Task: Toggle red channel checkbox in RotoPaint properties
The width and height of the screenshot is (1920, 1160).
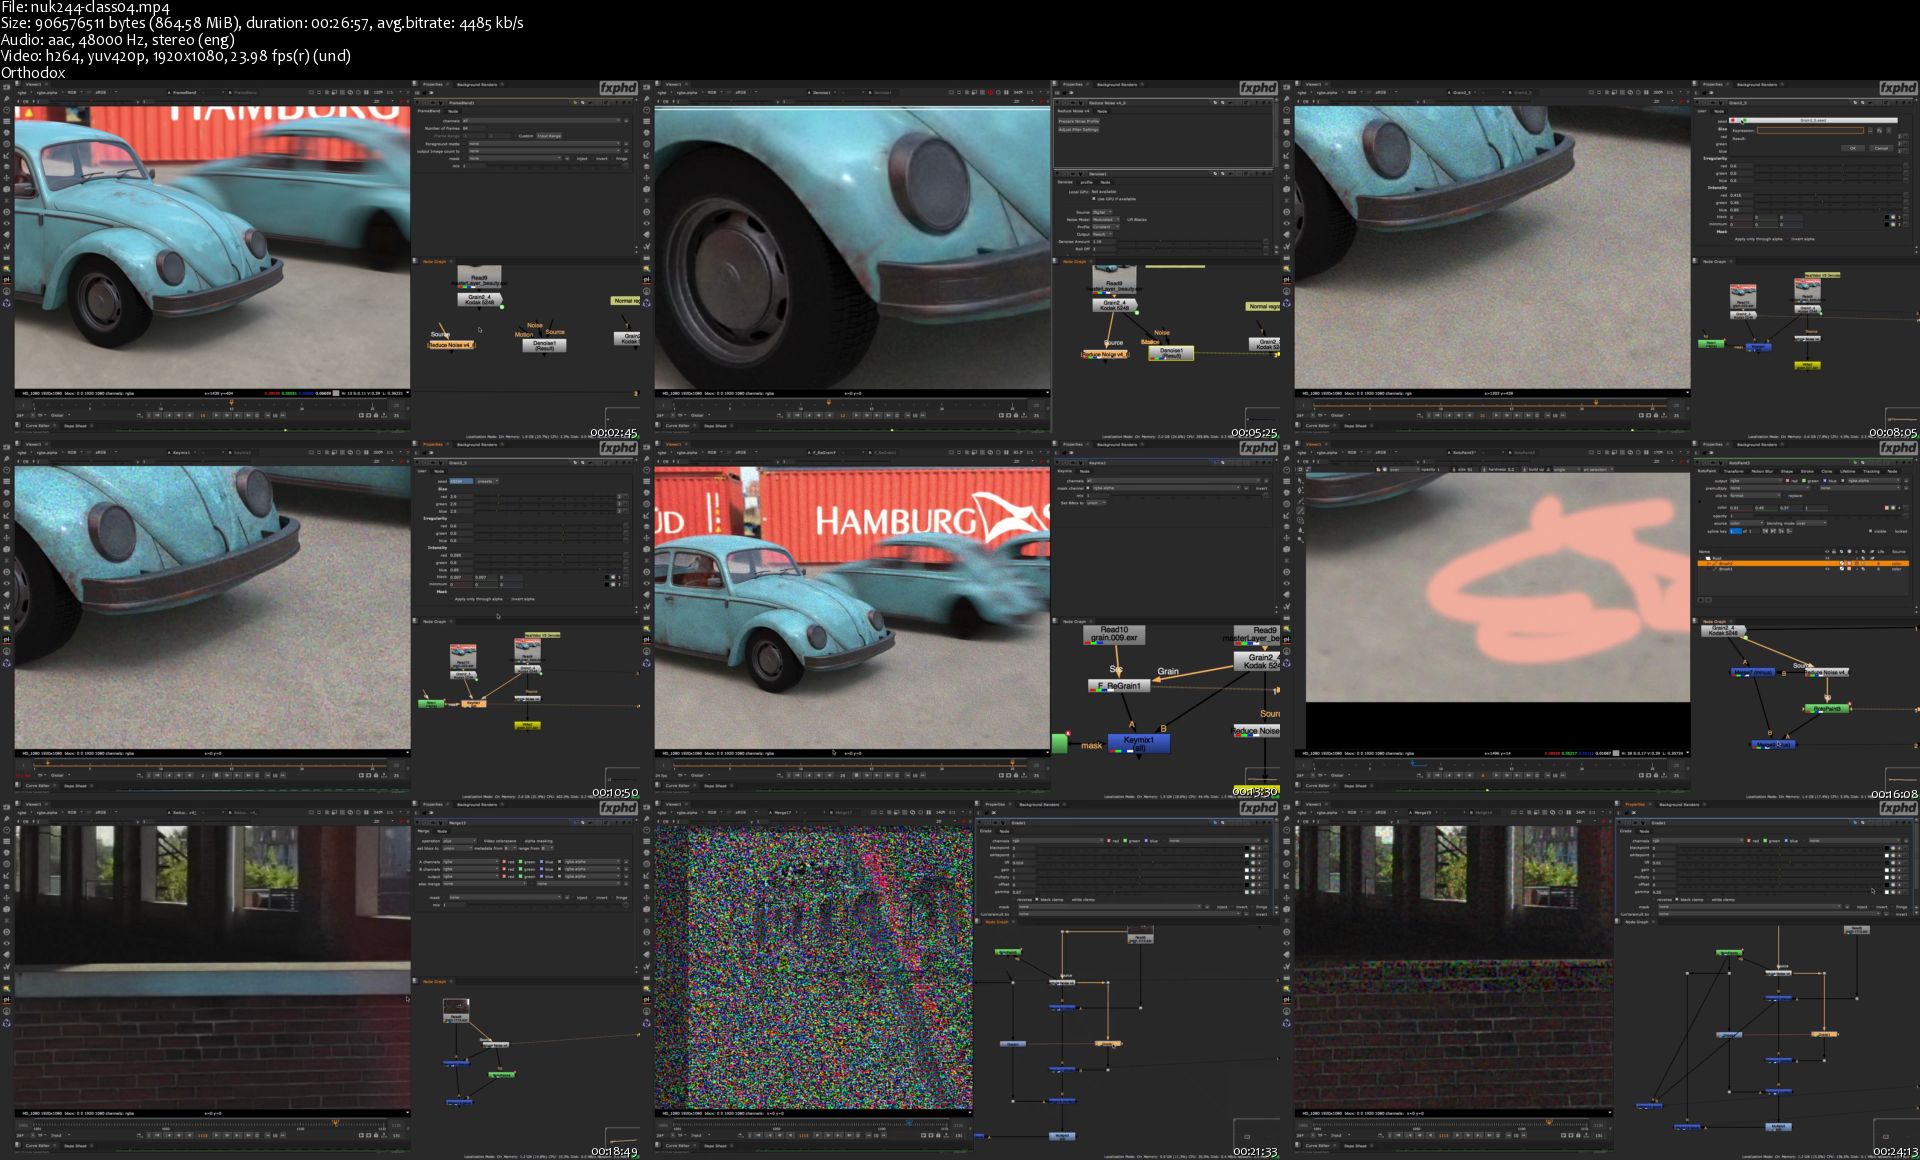Action: click(1785, 480)
